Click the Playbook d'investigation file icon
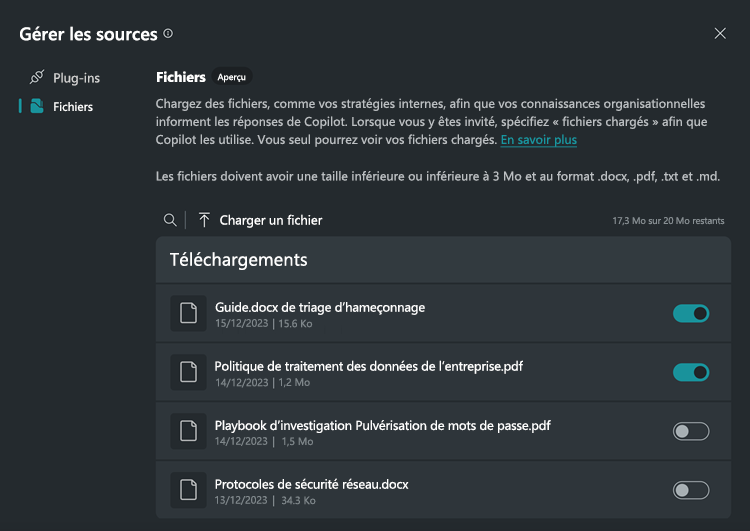The height and width of the screenshot is (531, 750). 188,432
